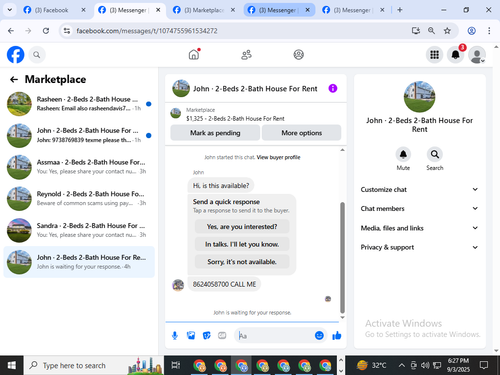Go back with the browser back arrow
The width and height of the screenshot is (500, 375).
pyautogui.click(x=11, y=31)
